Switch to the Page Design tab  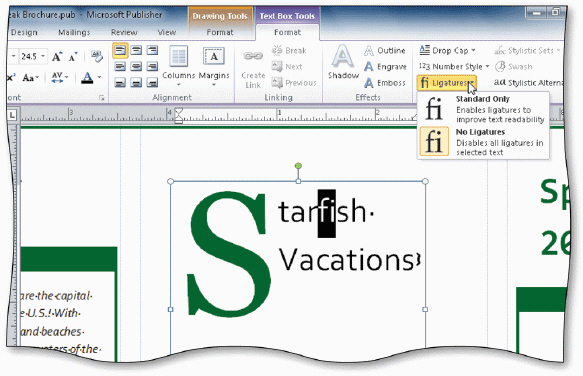click(23, 32)
